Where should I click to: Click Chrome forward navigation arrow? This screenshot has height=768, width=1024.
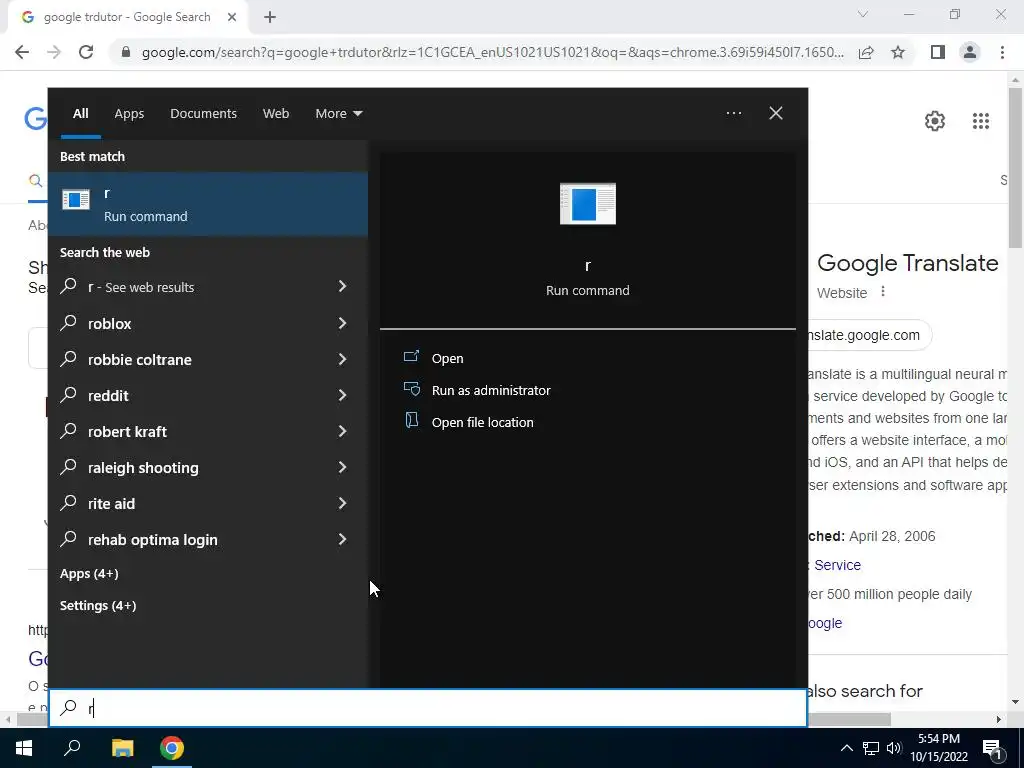[54, 52]
